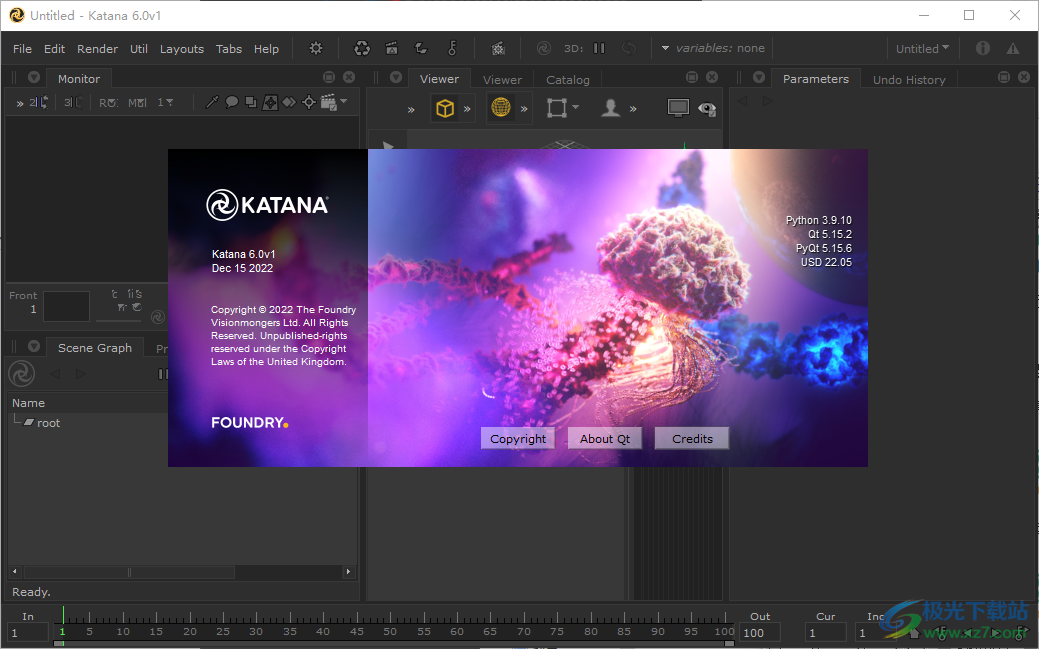The height and width of the screenshot is (649, 1039).
Task: Select the root item in the Scene Graph
Action: (x=49, y=422)
